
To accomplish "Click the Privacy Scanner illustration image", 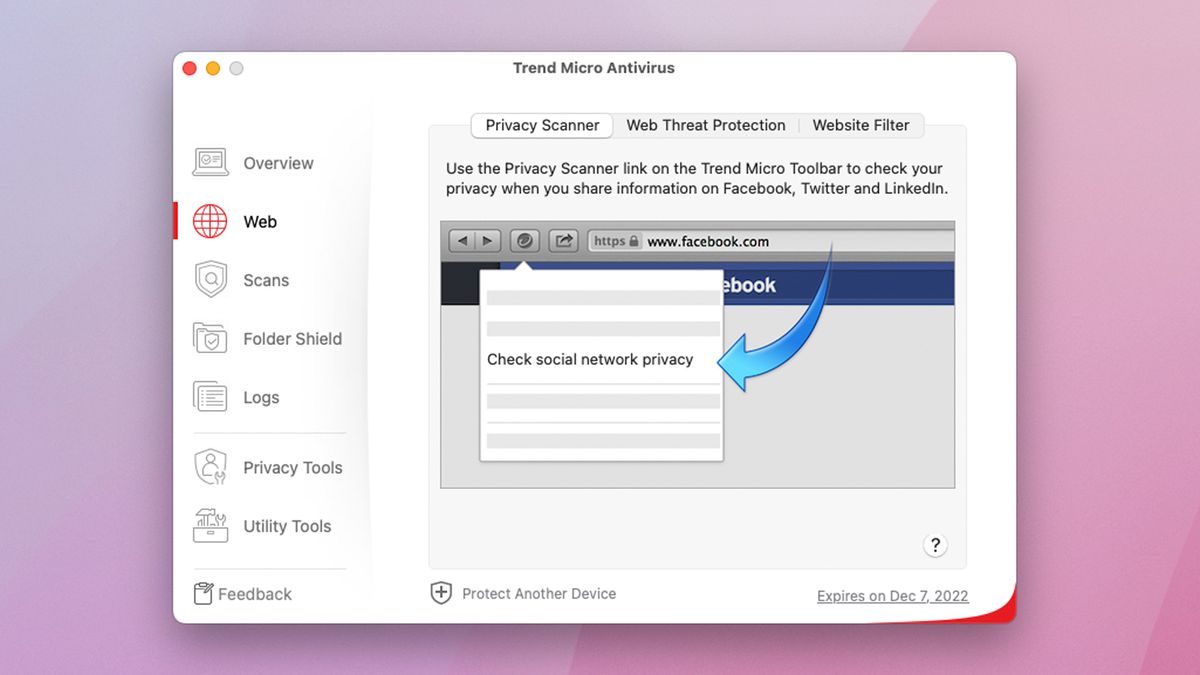I will (x=698, y=355).
